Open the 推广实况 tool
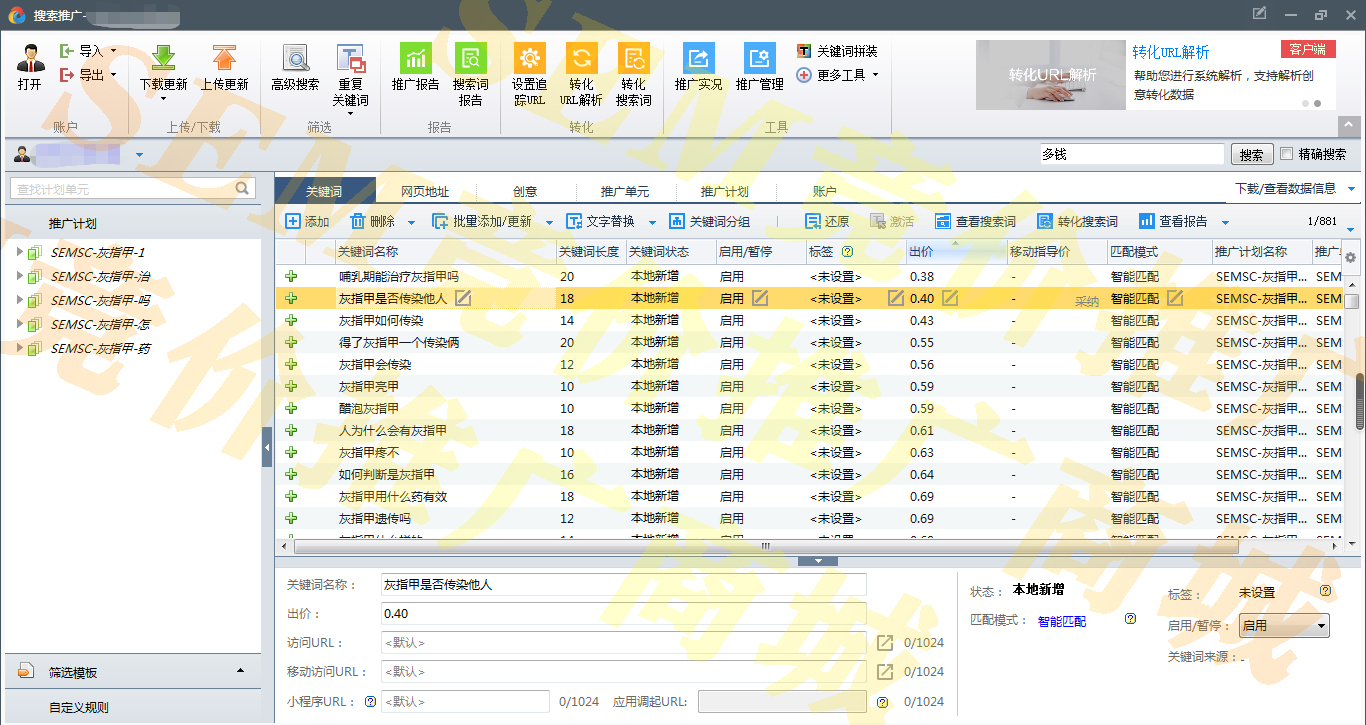This screenshot has width=1366, height=725. [698, 59]
